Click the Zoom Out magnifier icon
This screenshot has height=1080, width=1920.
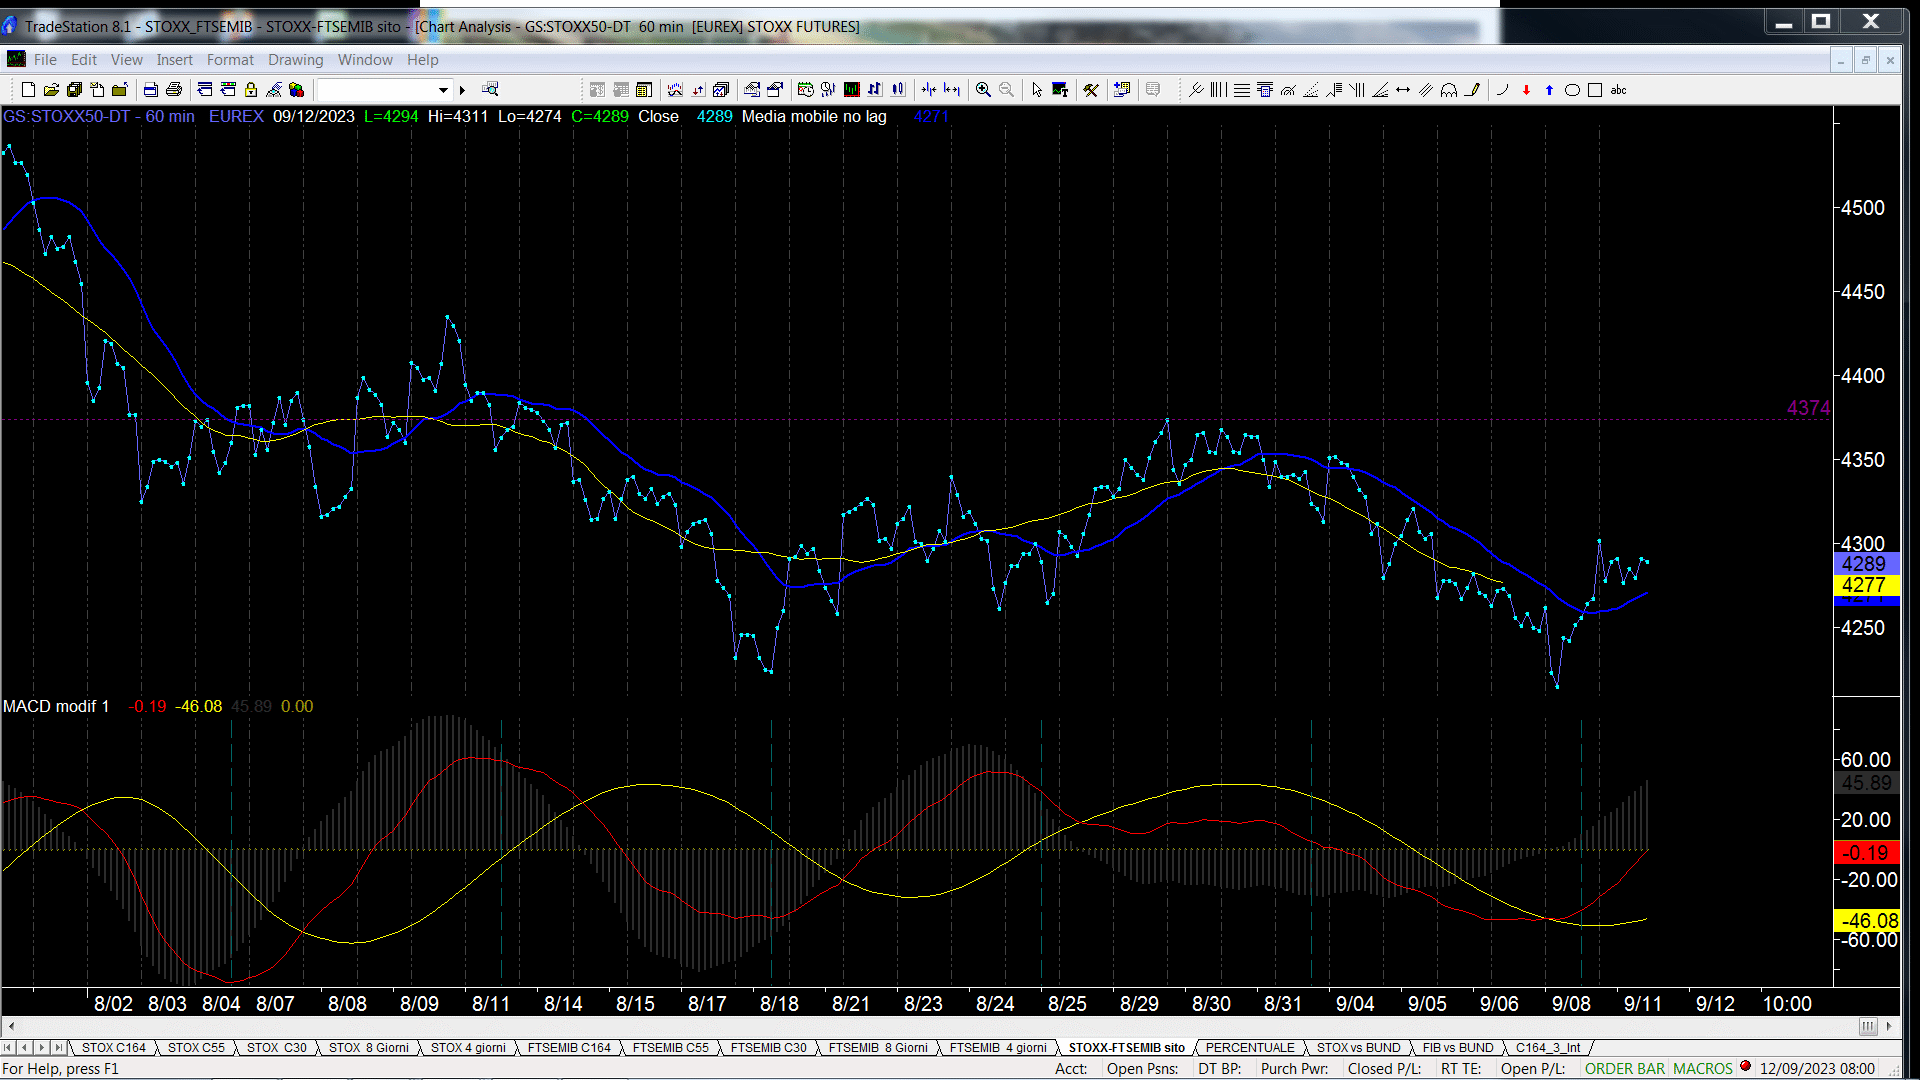[x=1006, y=90]
